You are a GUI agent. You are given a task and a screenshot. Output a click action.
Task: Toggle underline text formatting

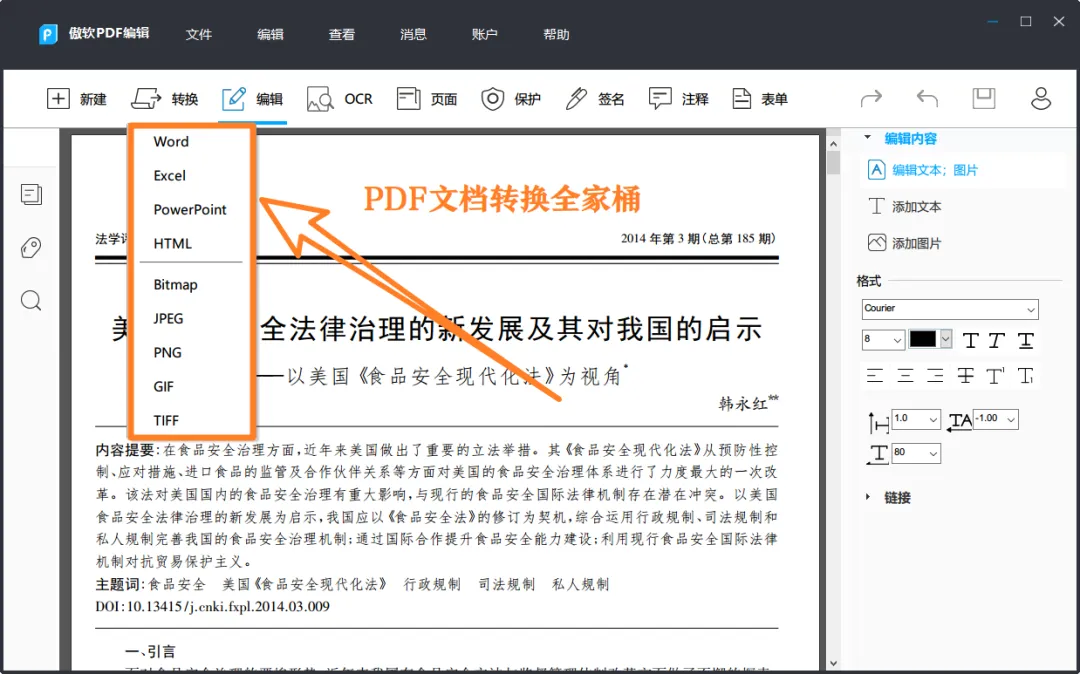click(1026, 340)
